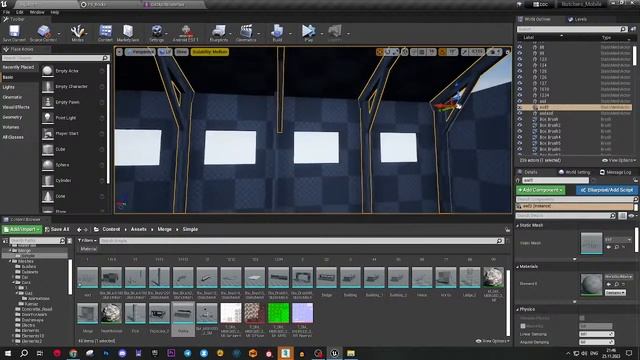Open the Window menu
Viewport: 640px width, 360px height.
point(37,12)
